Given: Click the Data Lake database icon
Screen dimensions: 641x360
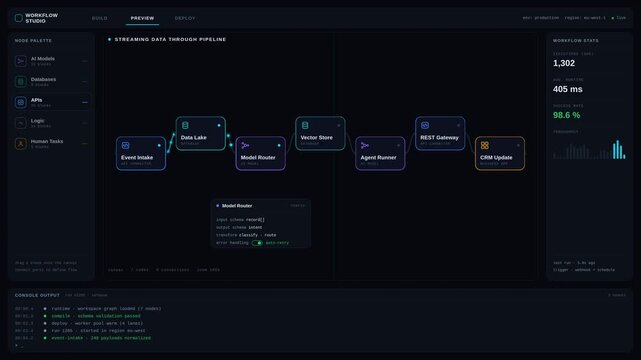Looking at the screenshot, I should pyautogui.click(x=185, y=125).
